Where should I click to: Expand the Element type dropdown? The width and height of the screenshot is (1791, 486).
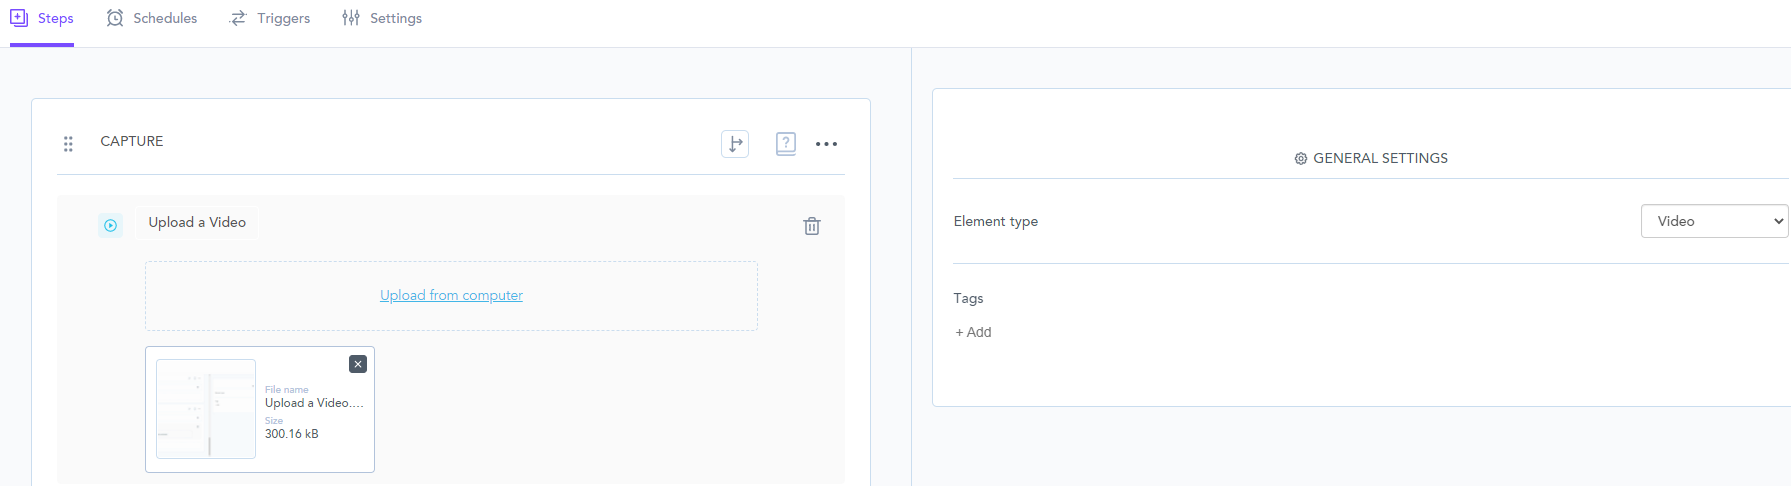click(1714, 221)
